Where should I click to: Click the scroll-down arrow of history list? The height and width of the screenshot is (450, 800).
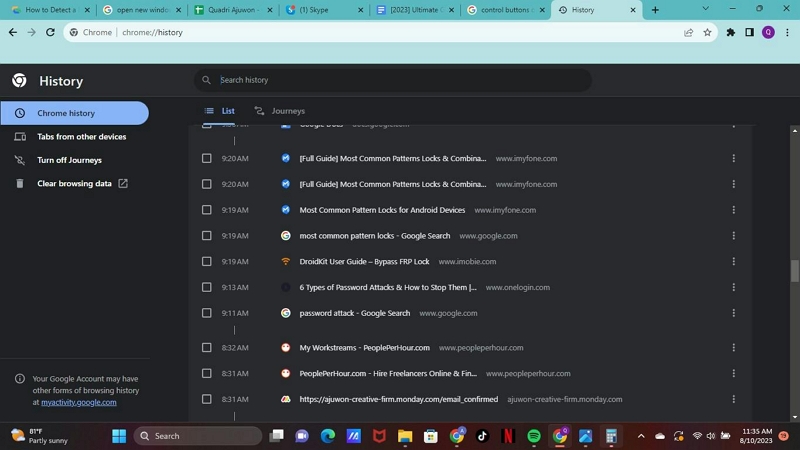[x=795, y=417]
